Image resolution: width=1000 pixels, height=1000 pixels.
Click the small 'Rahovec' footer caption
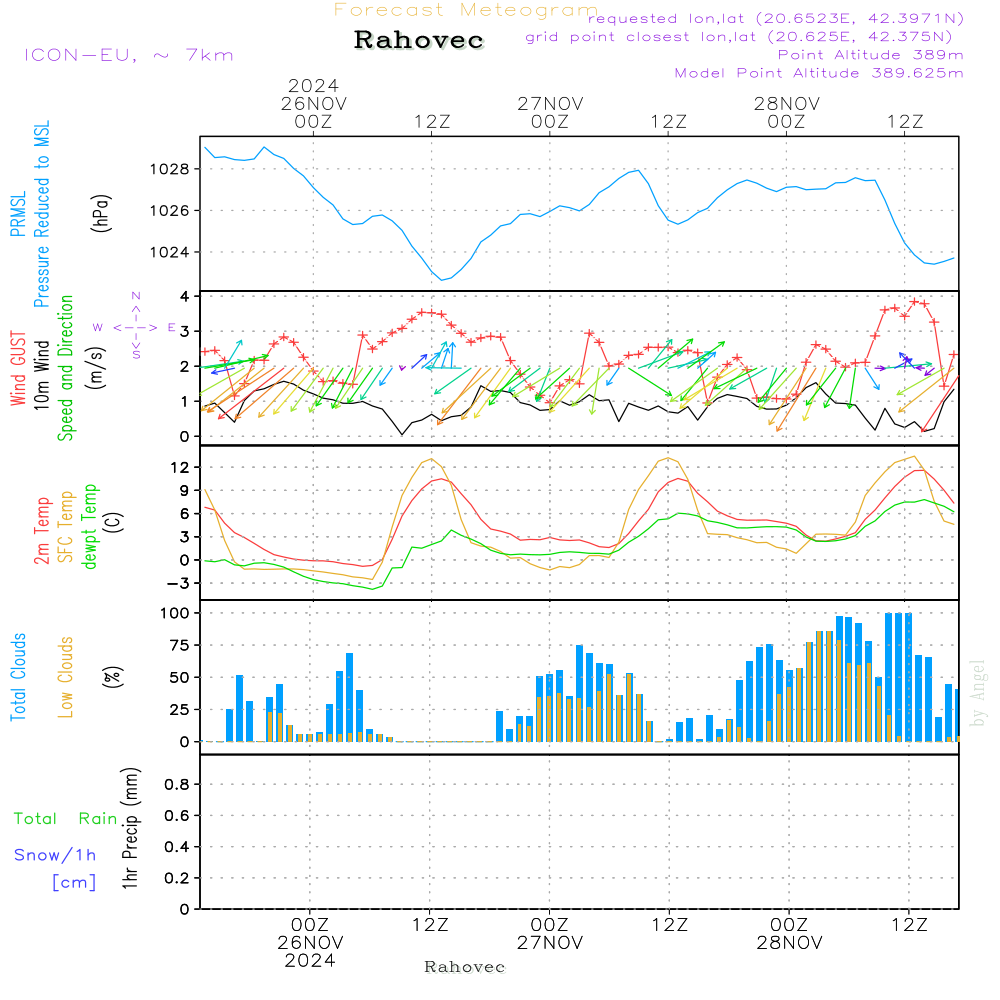point(464,967)
